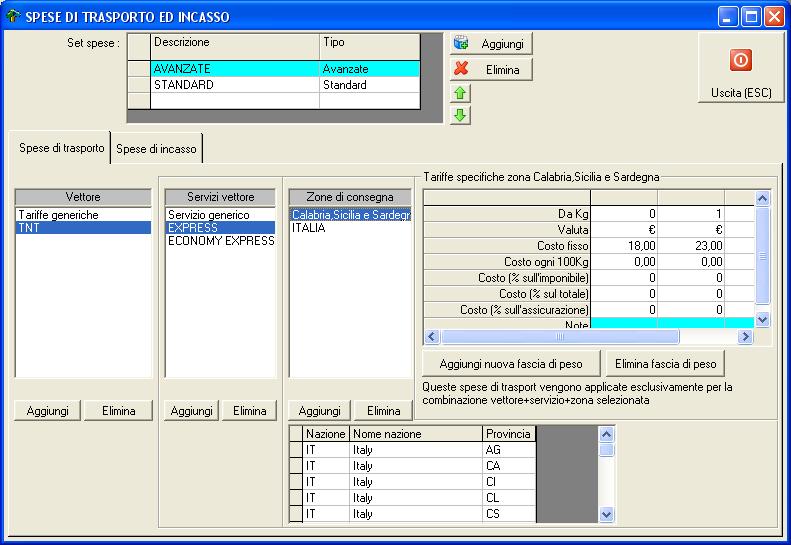The width and height of the screenshot is (791, 545).
Task: Click Aggiungi nuova fascia di peso
Action: [511, 364]
